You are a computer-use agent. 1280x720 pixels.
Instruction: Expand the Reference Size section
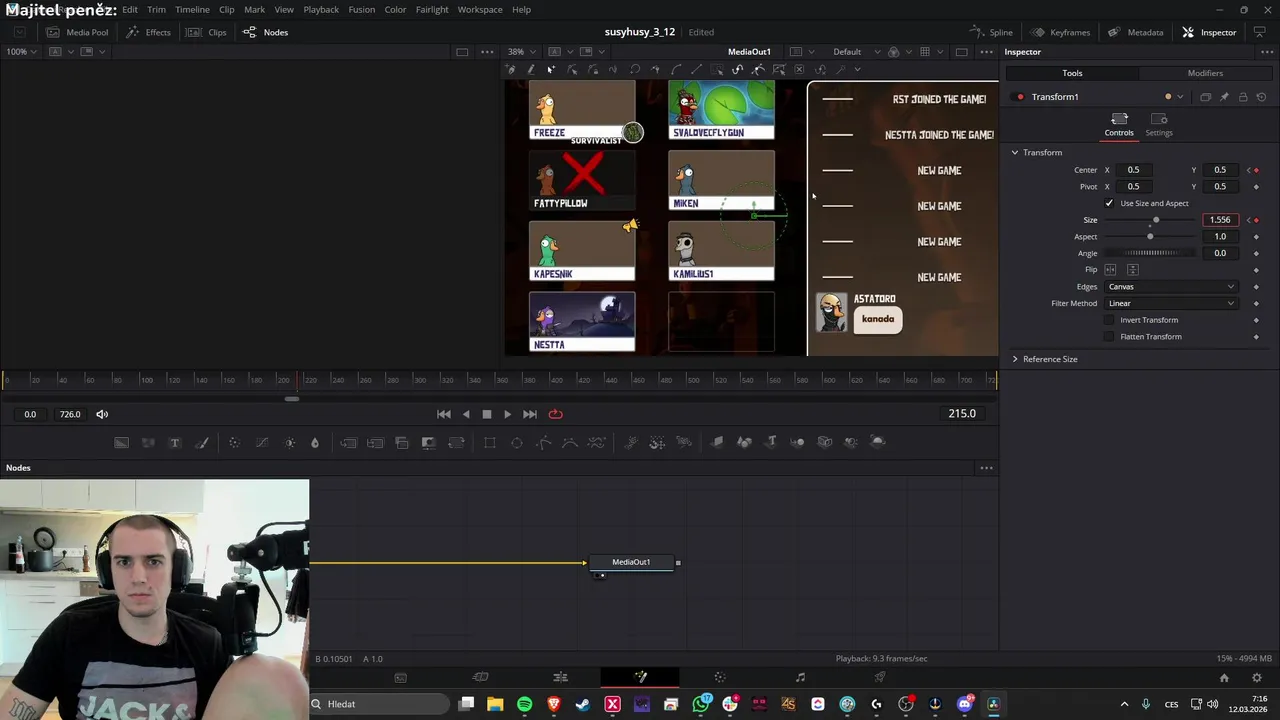1015,359
